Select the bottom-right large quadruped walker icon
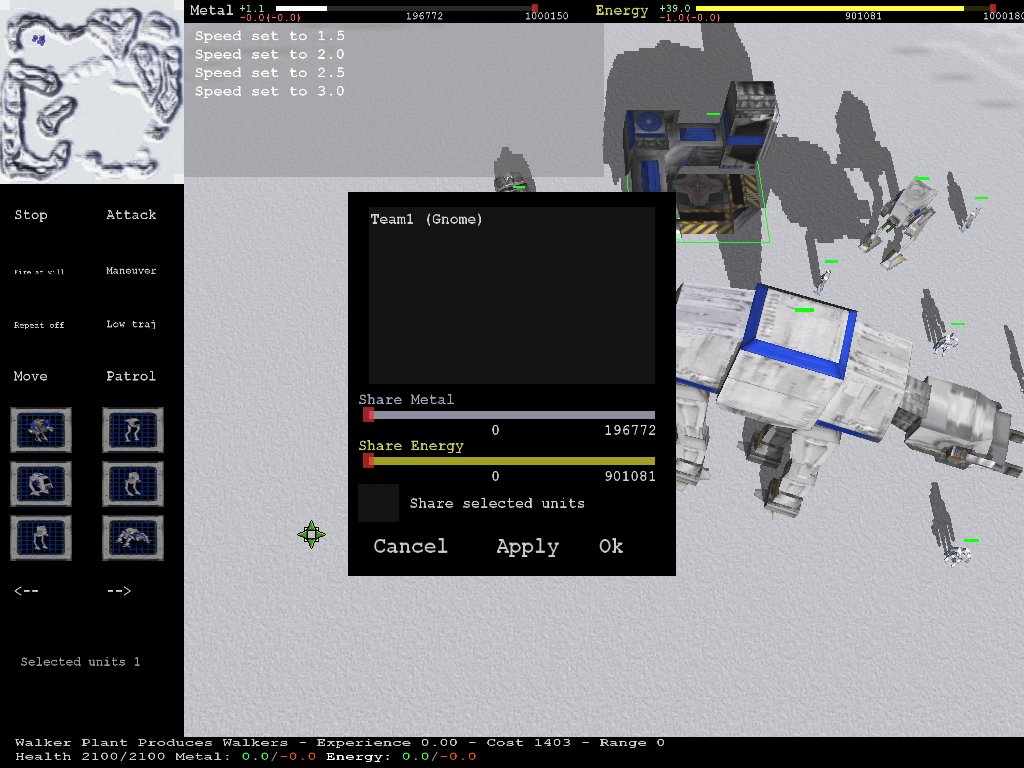 (x=133, y=538)
